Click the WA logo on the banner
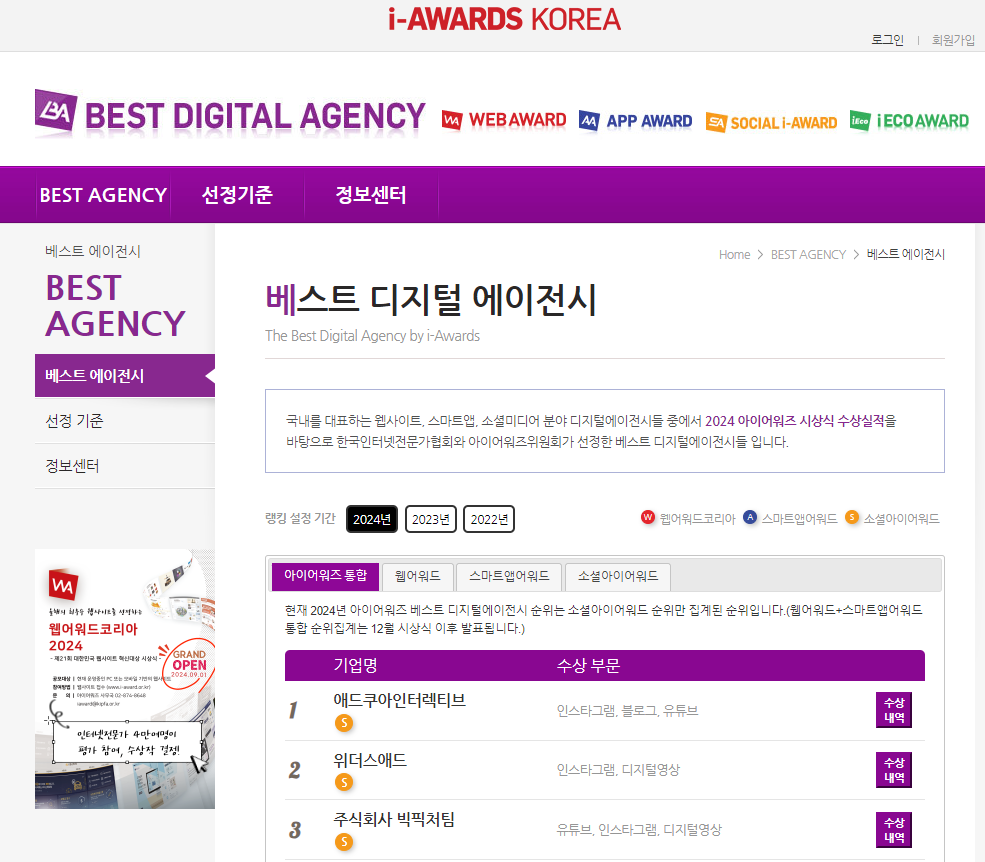 click(63, 585)
